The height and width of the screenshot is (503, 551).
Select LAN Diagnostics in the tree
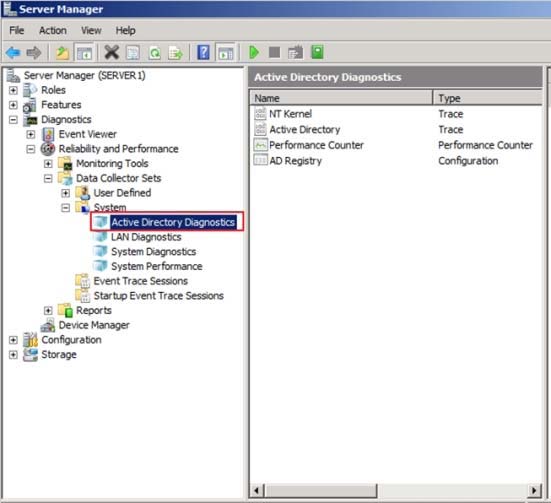146,237
